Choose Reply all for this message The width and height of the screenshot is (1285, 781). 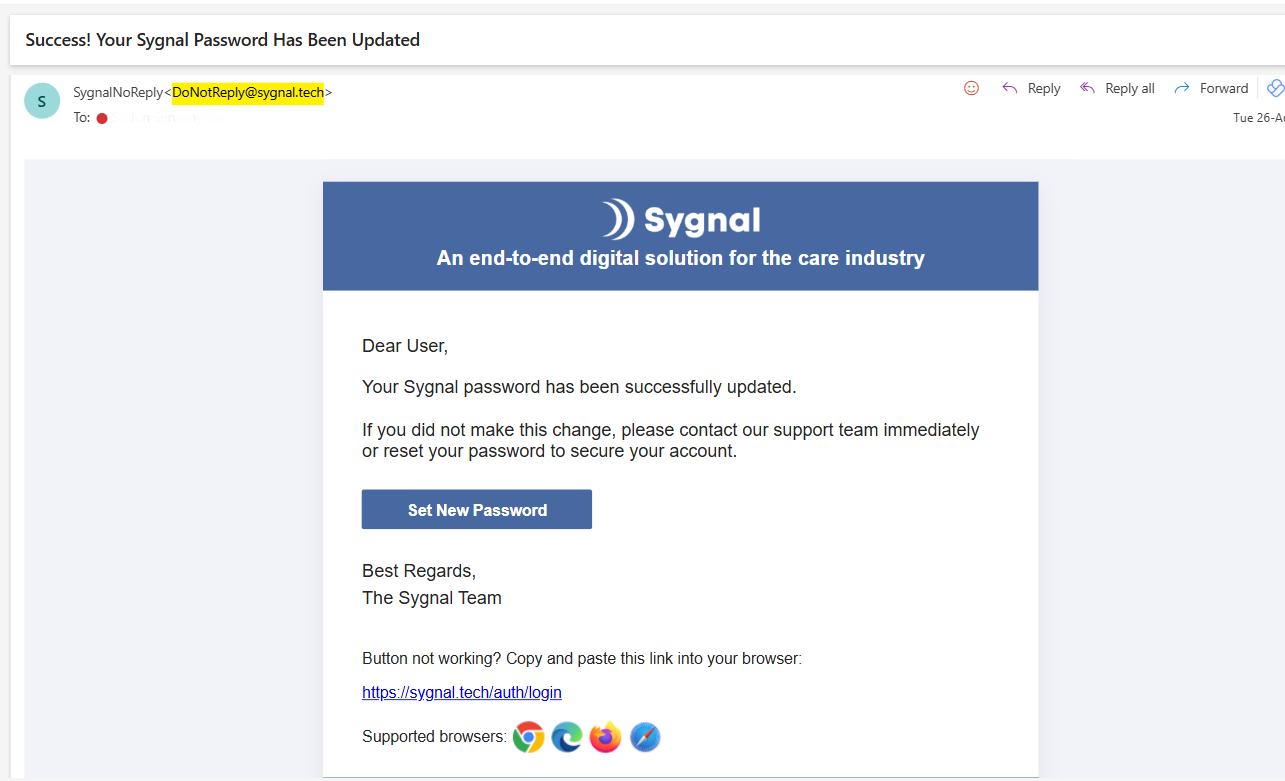(1117, 88)
